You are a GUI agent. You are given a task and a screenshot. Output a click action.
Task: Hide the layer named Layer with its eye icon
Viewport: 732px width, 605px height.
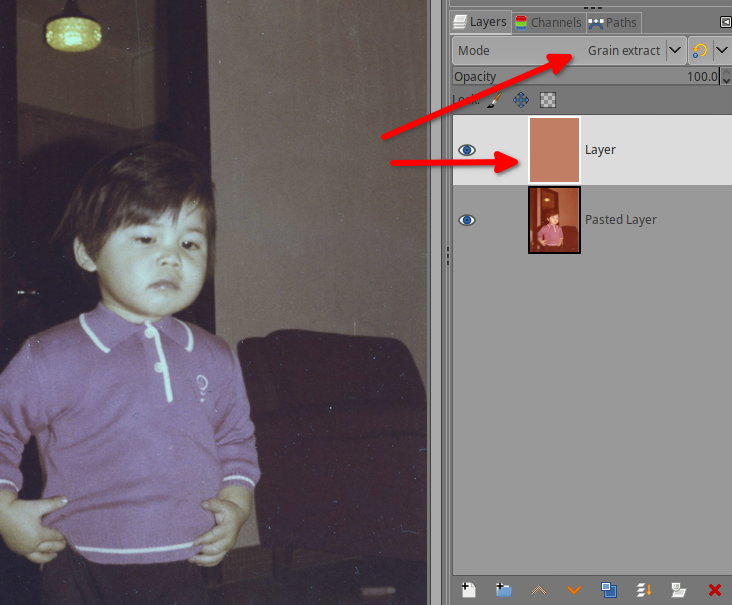467,150
